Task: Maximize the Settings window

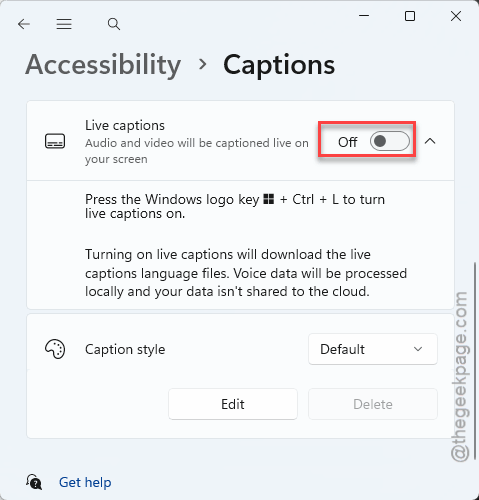Action: tap(410, 16)
